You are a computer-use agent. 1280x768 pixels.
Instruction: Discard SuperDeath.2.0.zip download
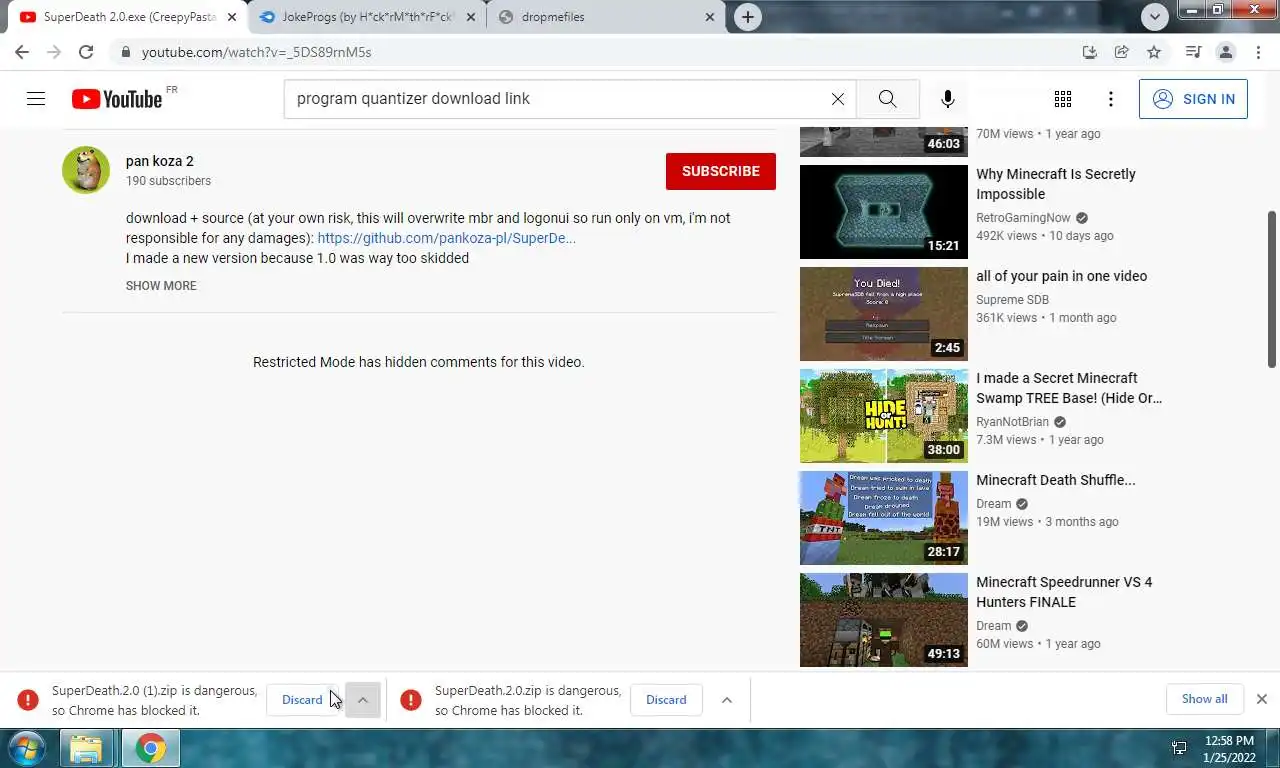coord(666,700)
